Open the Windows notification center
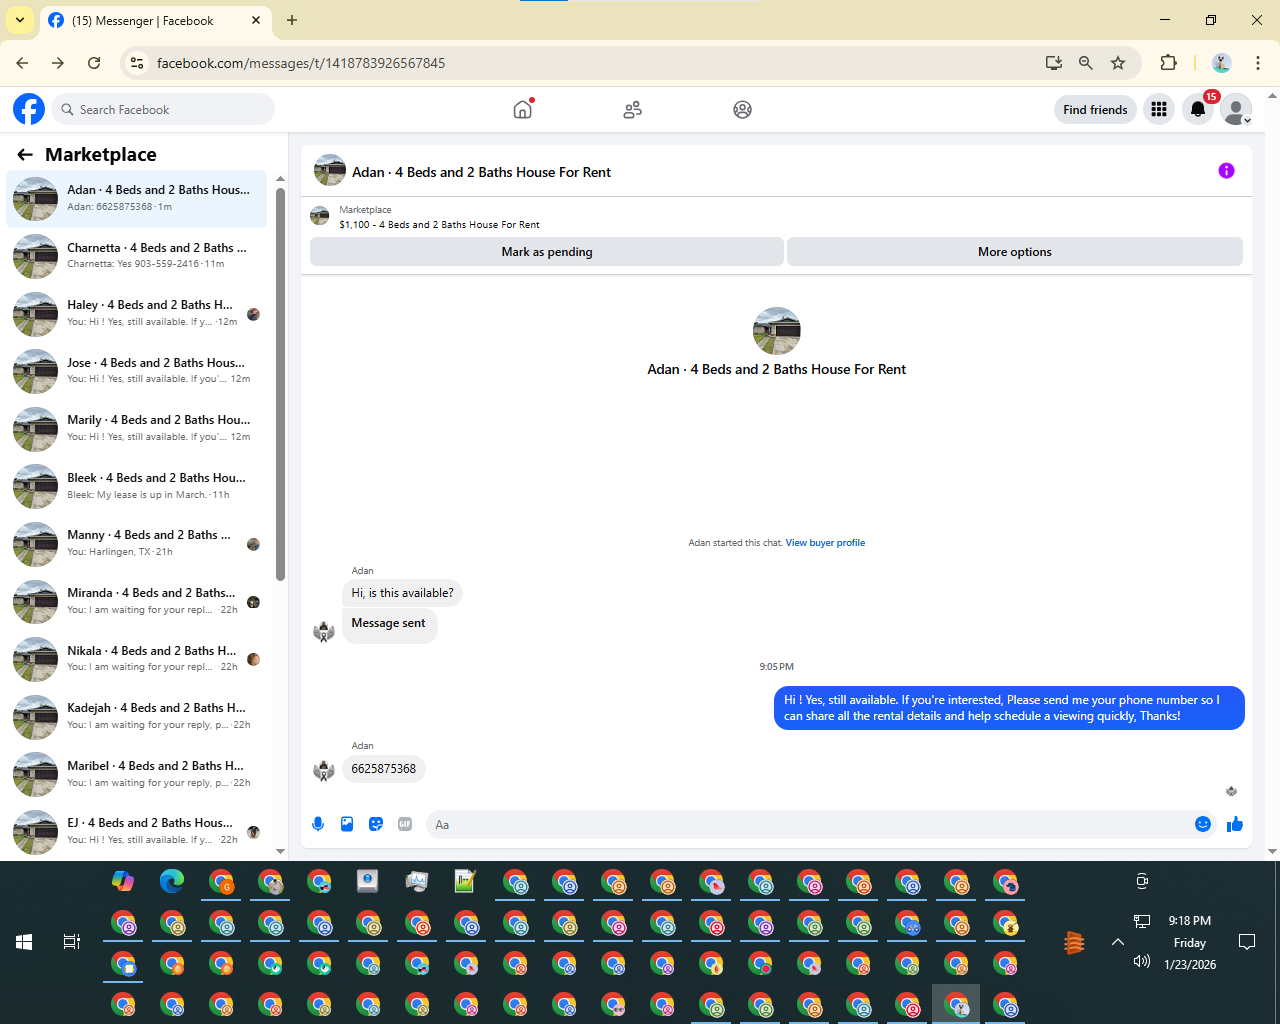This screenshot has height=1024, width=1280. click(1247, 942)
